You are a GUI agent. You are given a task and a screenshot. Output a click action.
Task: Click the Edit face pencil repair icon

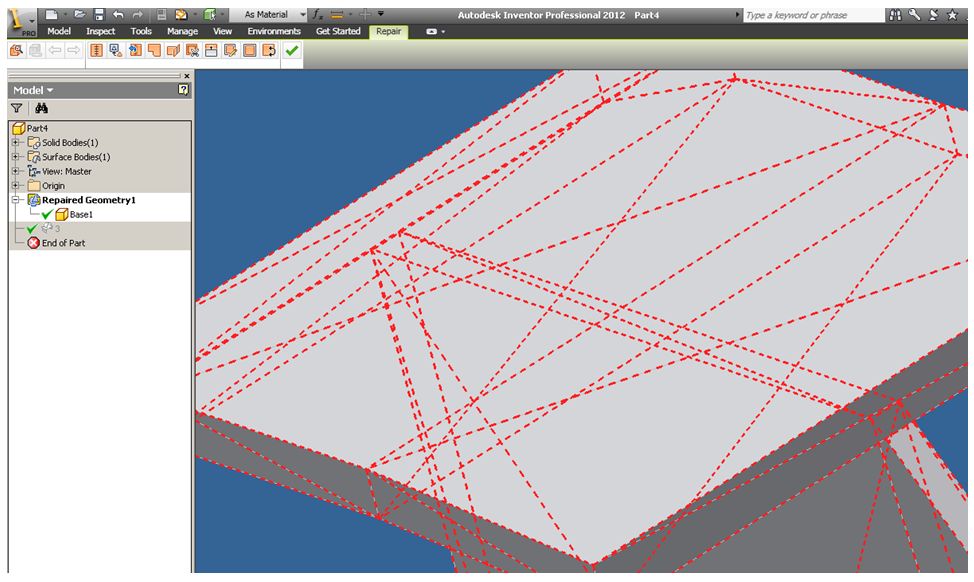pos(230,50)
